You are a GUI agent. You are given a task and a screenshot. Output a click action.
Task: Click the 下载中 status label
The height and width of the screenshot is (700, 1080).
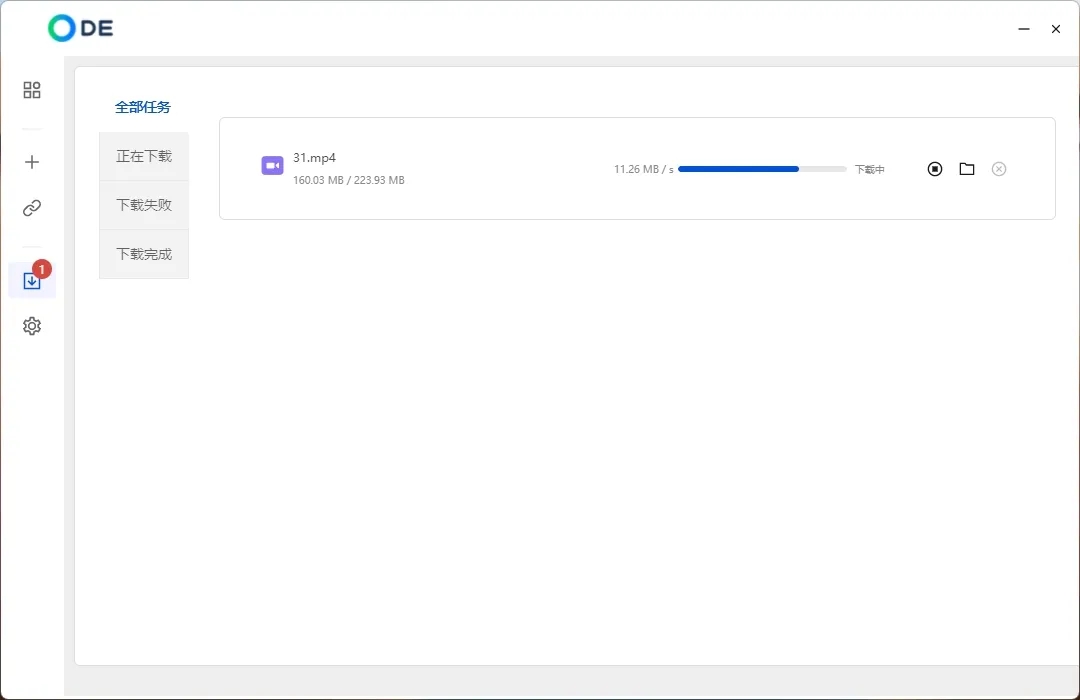(869, 170)
